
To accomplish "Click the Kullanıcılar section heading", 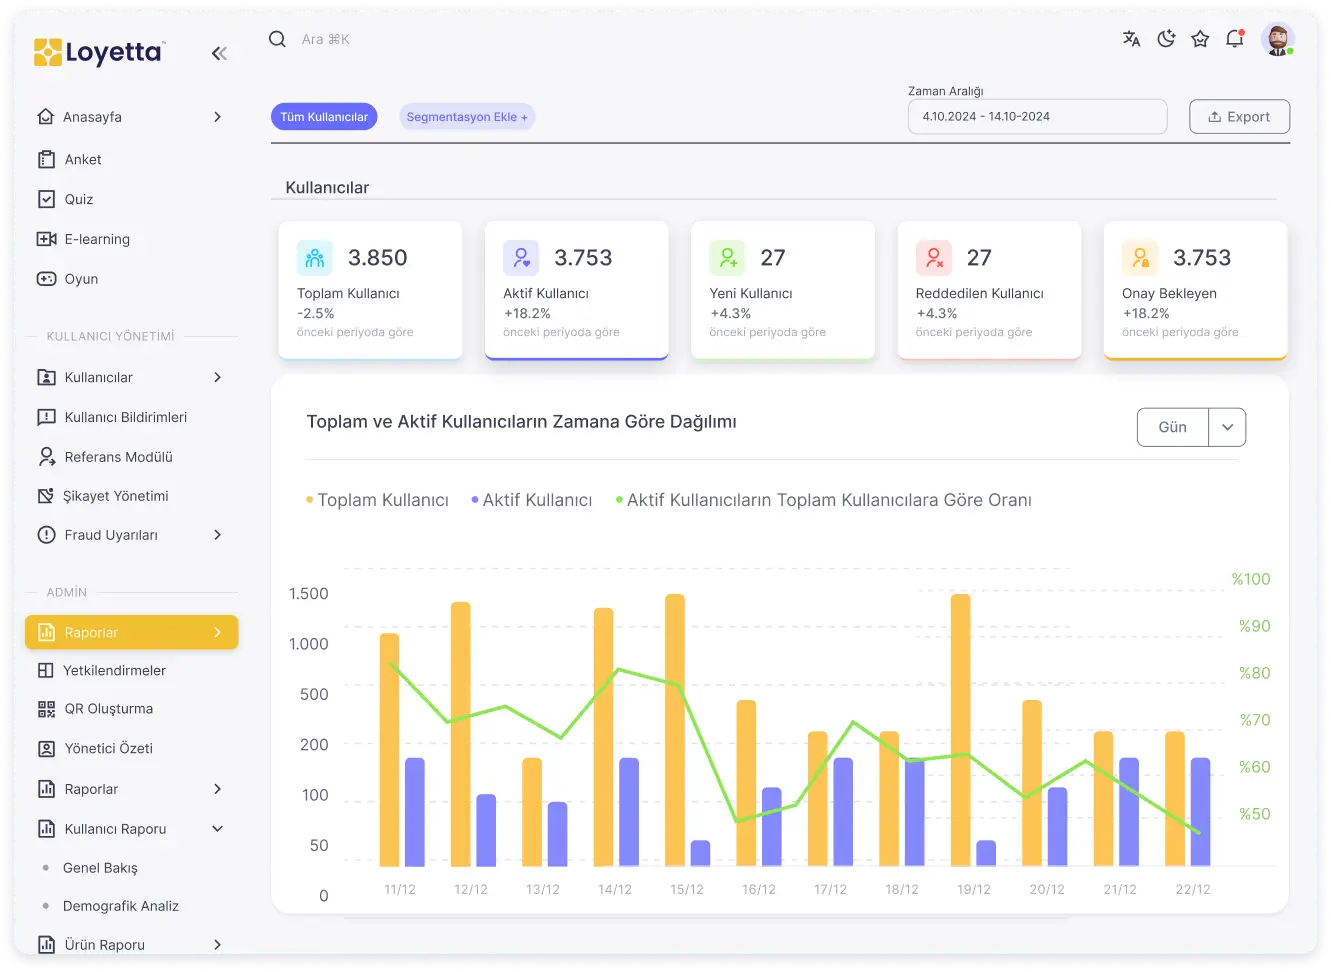I will pyautogui.click(x=327, y=187).
